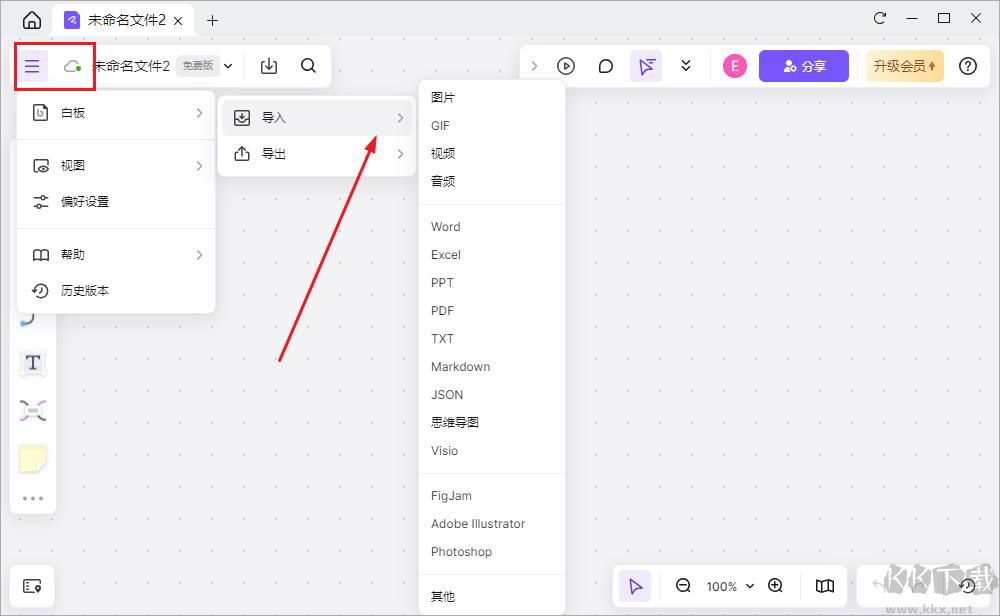This screenshot has width=1000, height=616.
Task: Open the comments bubble icon
Action: pos(605,65)
